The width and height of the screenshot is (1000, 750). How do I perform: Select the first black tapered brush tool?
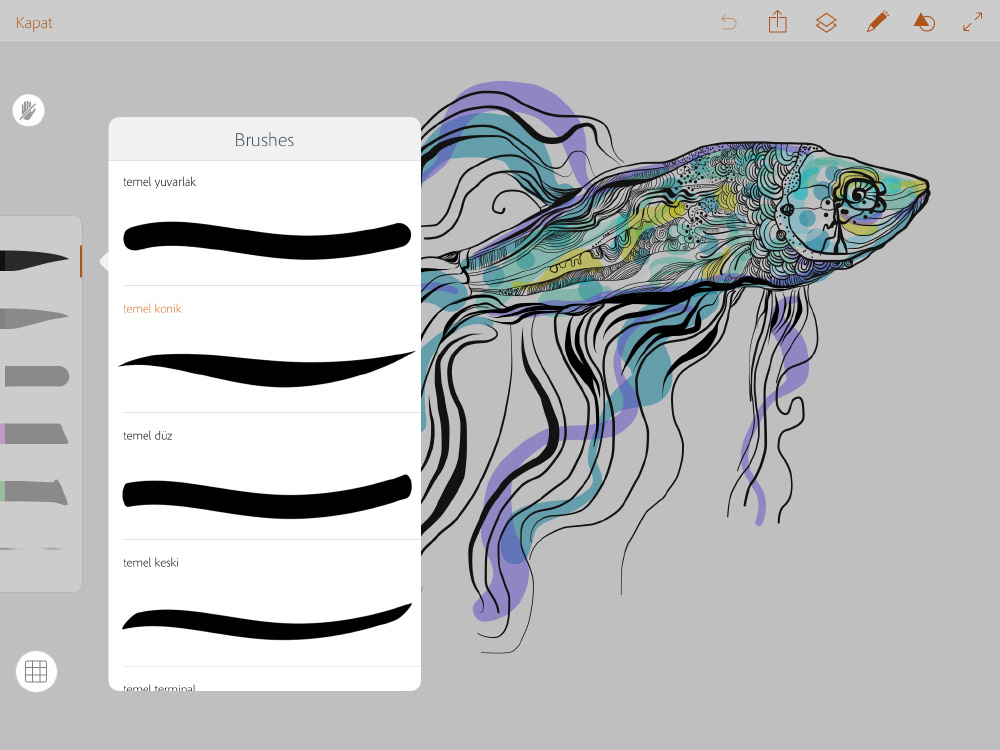pos(34,260)
